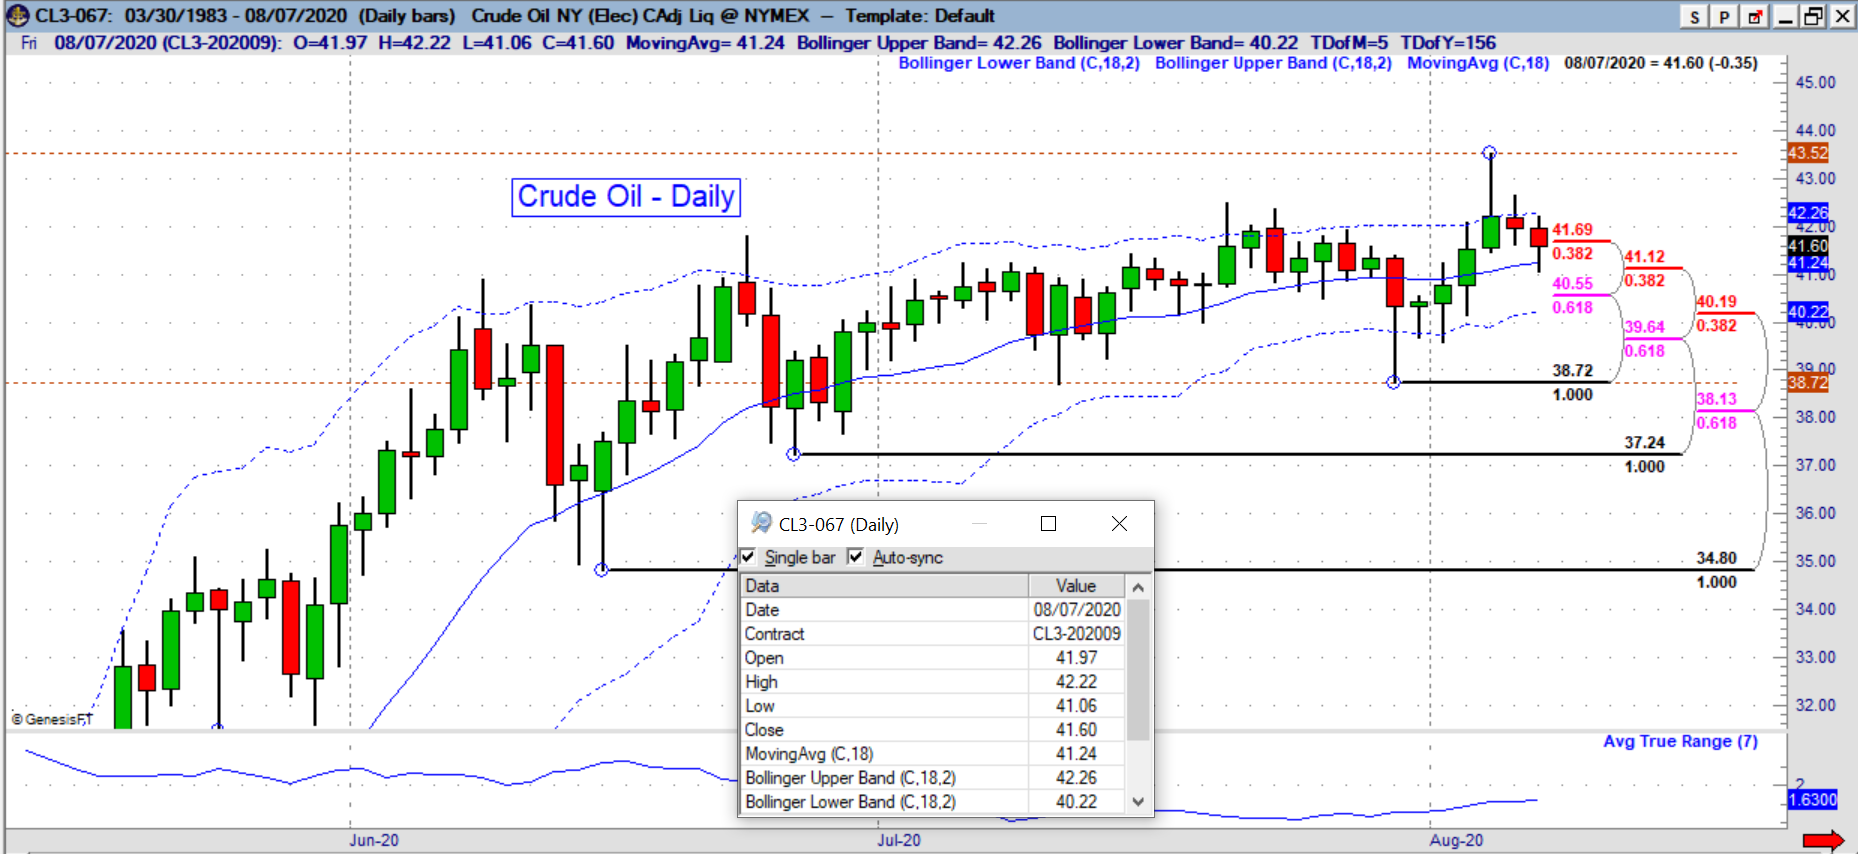
Task: Click the Crude Oil - Daily text box
Action: (626, 196)
